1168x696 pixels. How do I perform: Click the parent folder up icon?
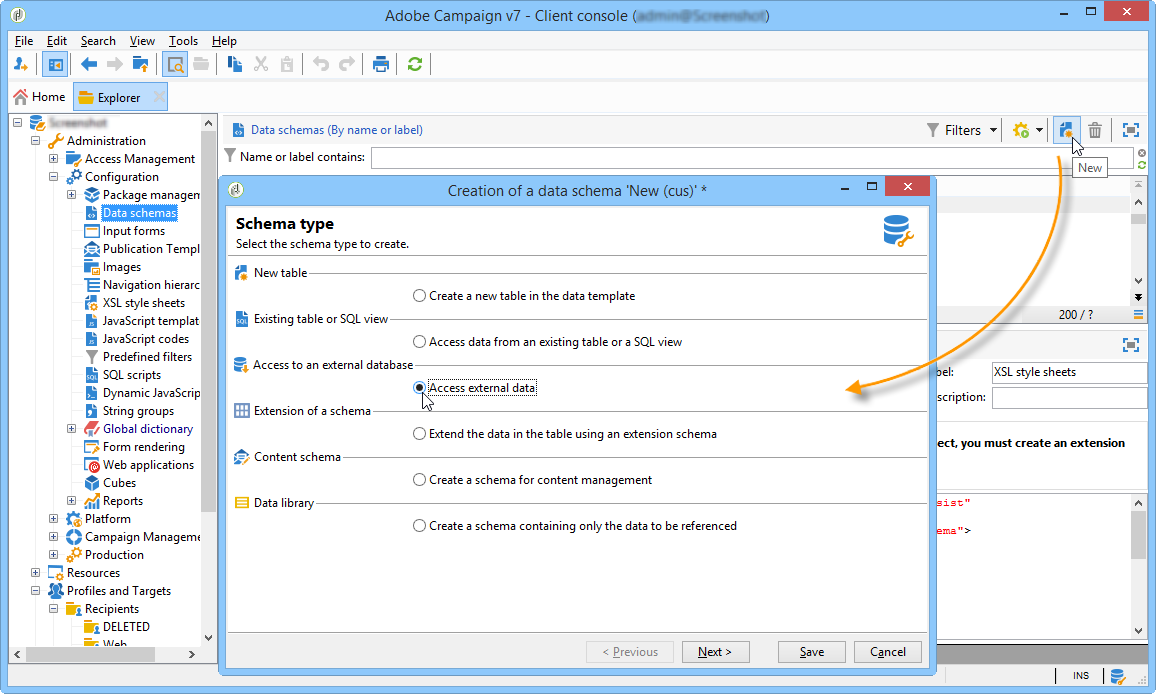click(x=140, y=65)
